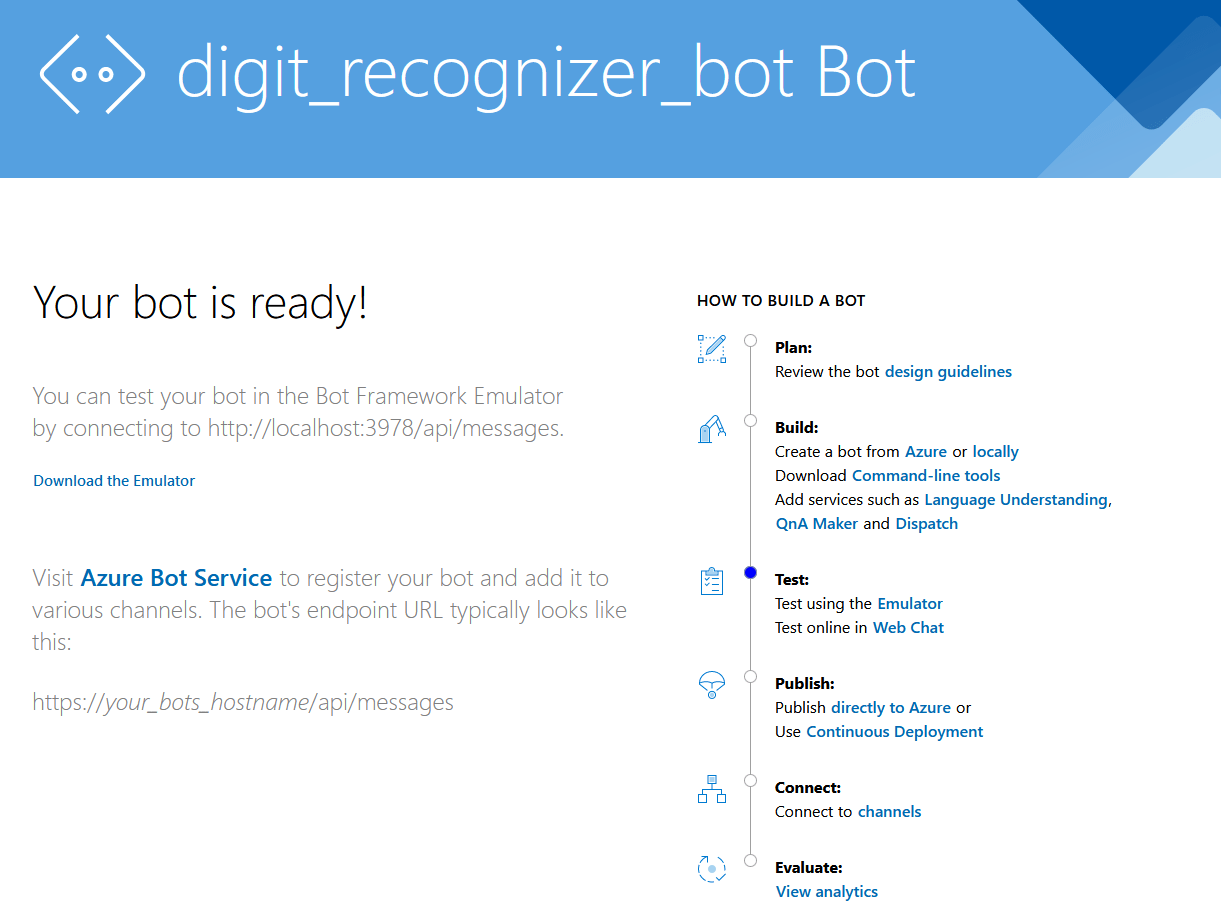Open the Download the Emulator link
This screenshot has width=1221, height=912.
point(114,481)
